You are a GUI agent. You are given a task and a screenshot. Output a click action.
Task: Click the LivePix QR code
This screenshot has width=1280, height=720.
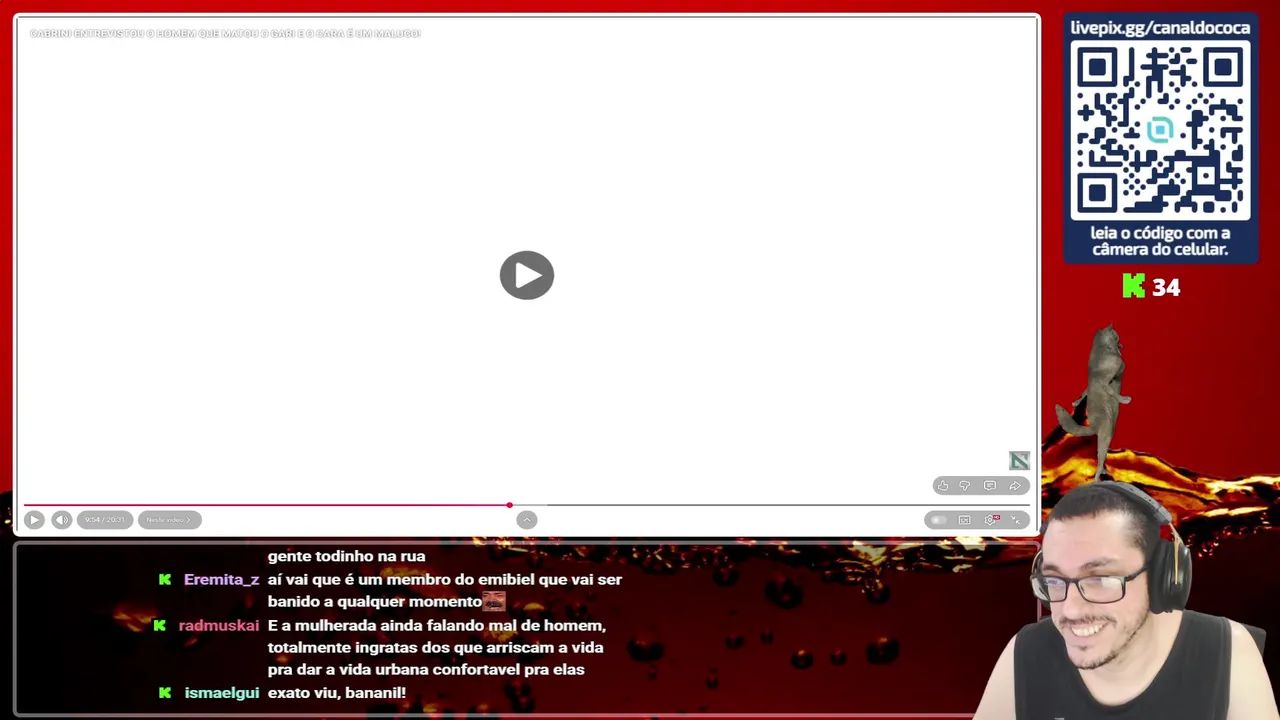[1160, 130]
